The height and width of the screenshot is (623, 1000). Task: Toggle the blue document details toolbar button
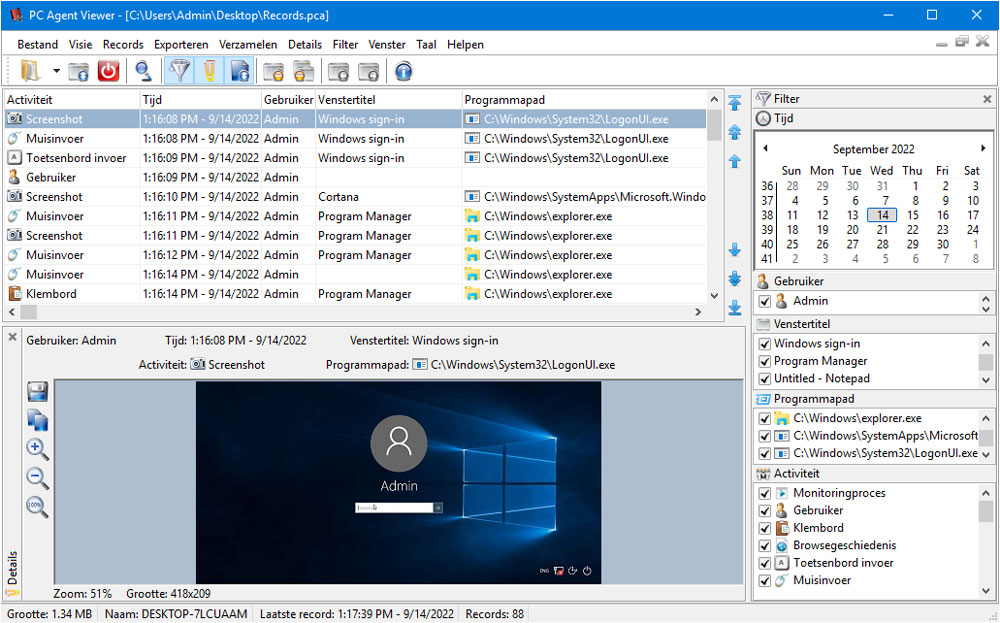[x=240, y=71]
